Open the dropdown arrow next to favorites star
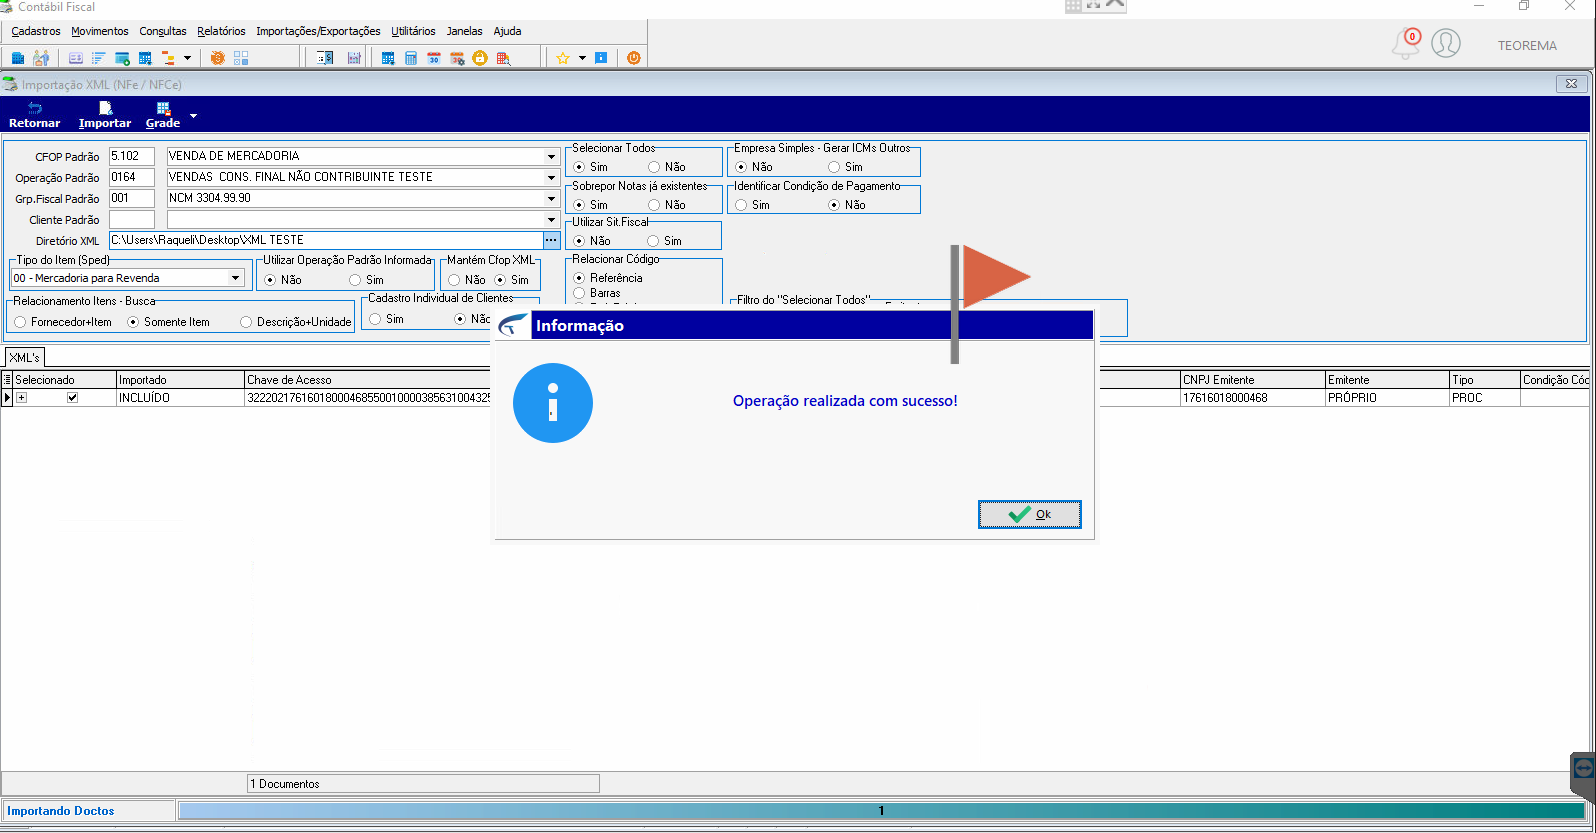1596x833 pixels. click(x=582, y=58)
